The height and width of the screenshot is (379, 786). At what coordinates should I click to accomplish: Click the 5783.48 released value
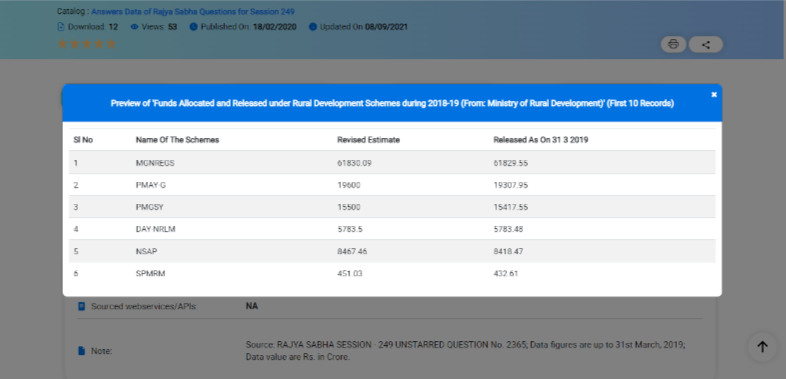point(508,229)
